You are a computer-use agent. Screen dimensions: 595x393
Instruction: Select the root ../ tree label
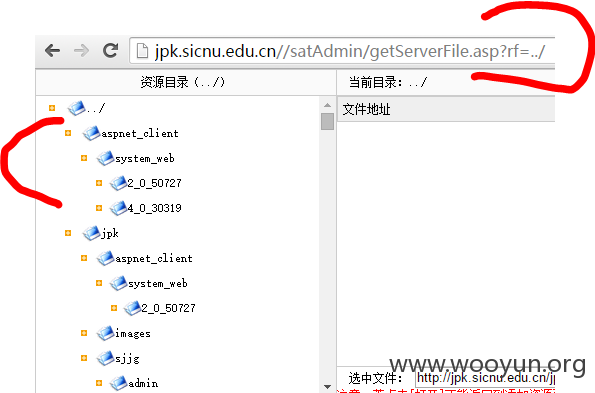(96, 108)
